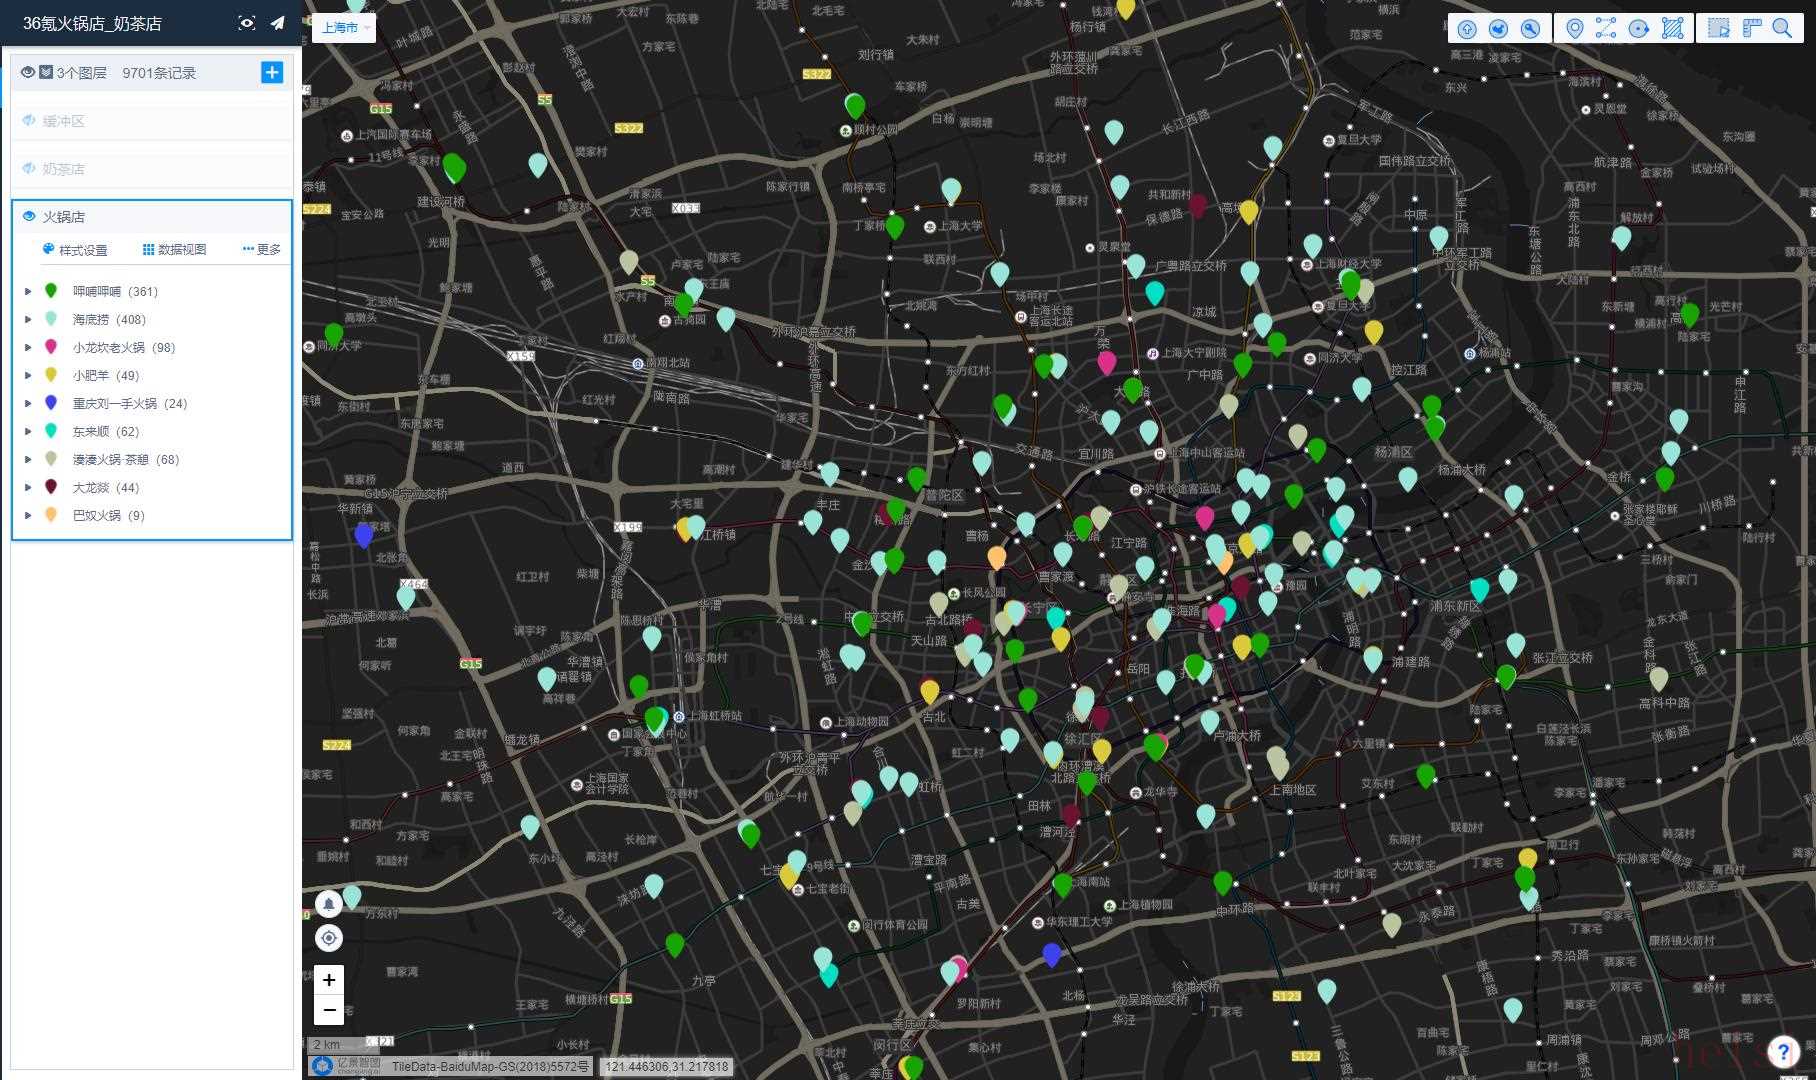Select the polyline drawing tool
Viewport: 1816px width, 1080px height.
pos(1606,28)
